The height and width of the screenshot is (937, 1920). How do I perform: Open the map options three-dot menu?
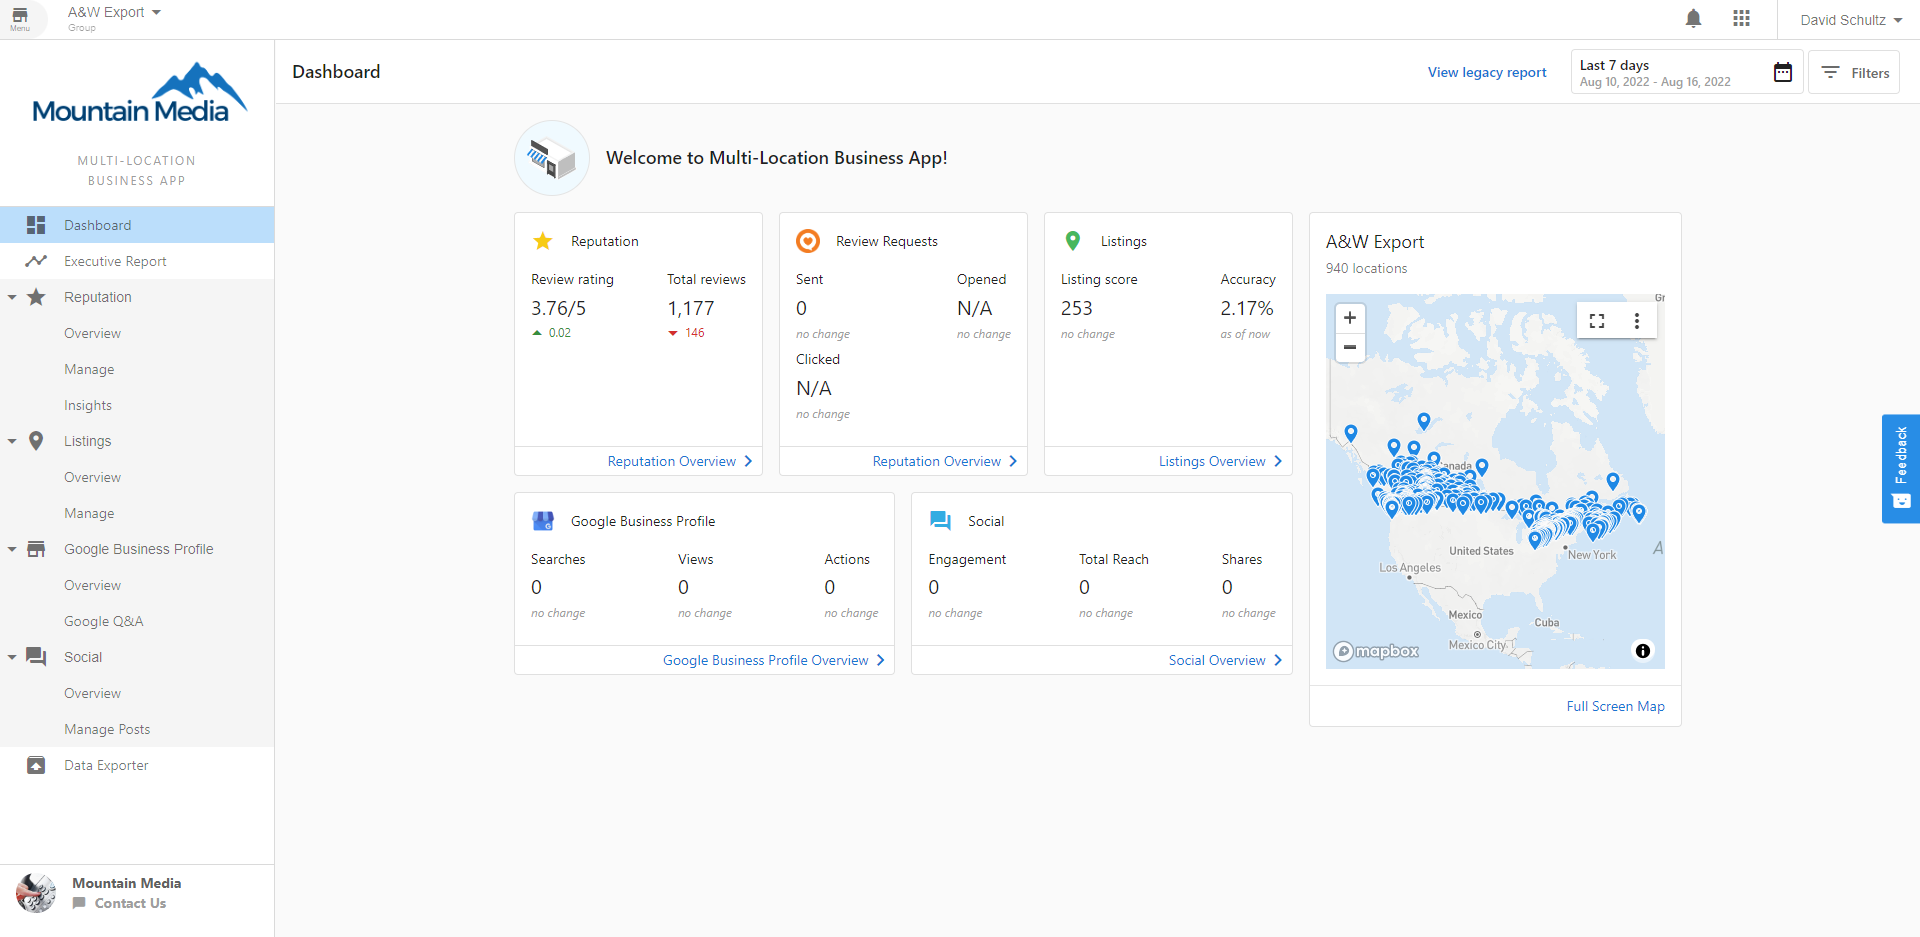[x=1637, y=321]
